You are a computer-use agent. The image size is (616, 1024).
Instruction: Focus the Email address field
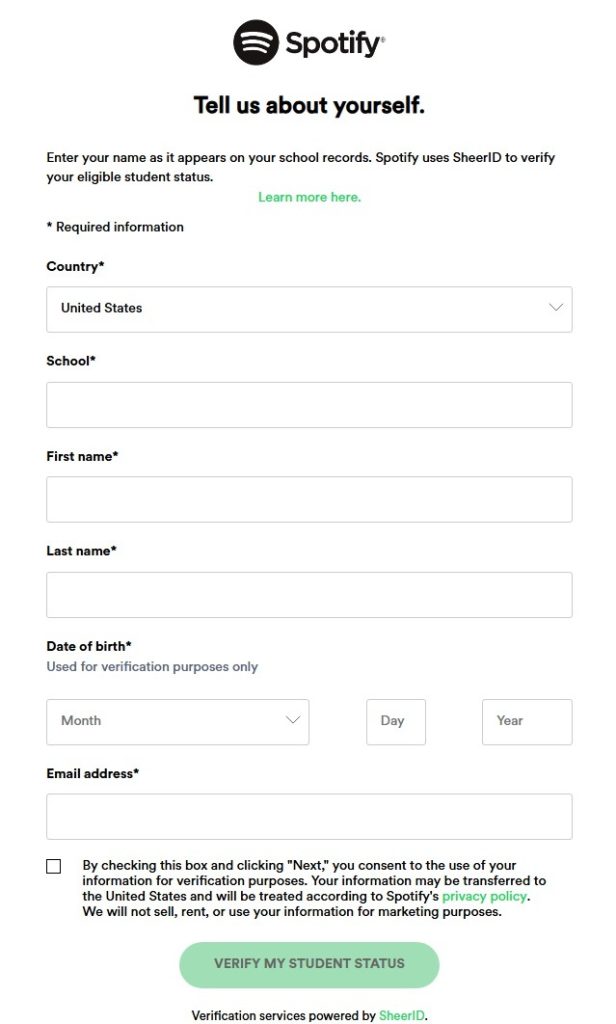309,816
